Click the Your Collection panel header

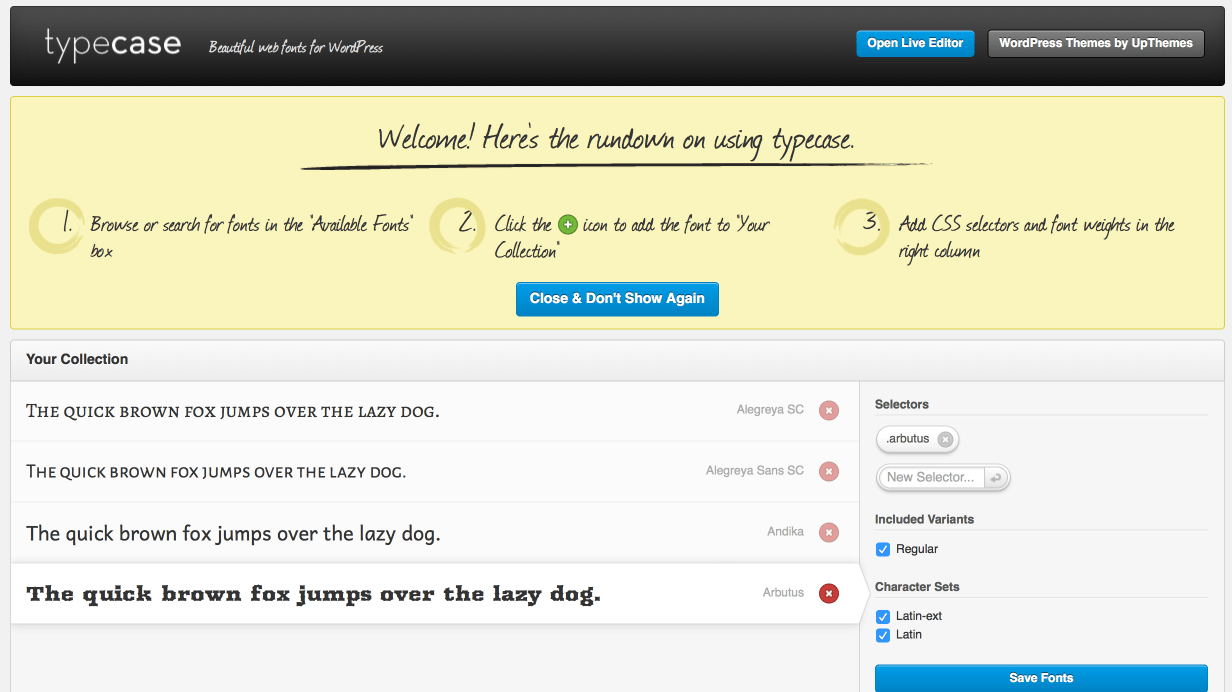click(x=617, y=360)
